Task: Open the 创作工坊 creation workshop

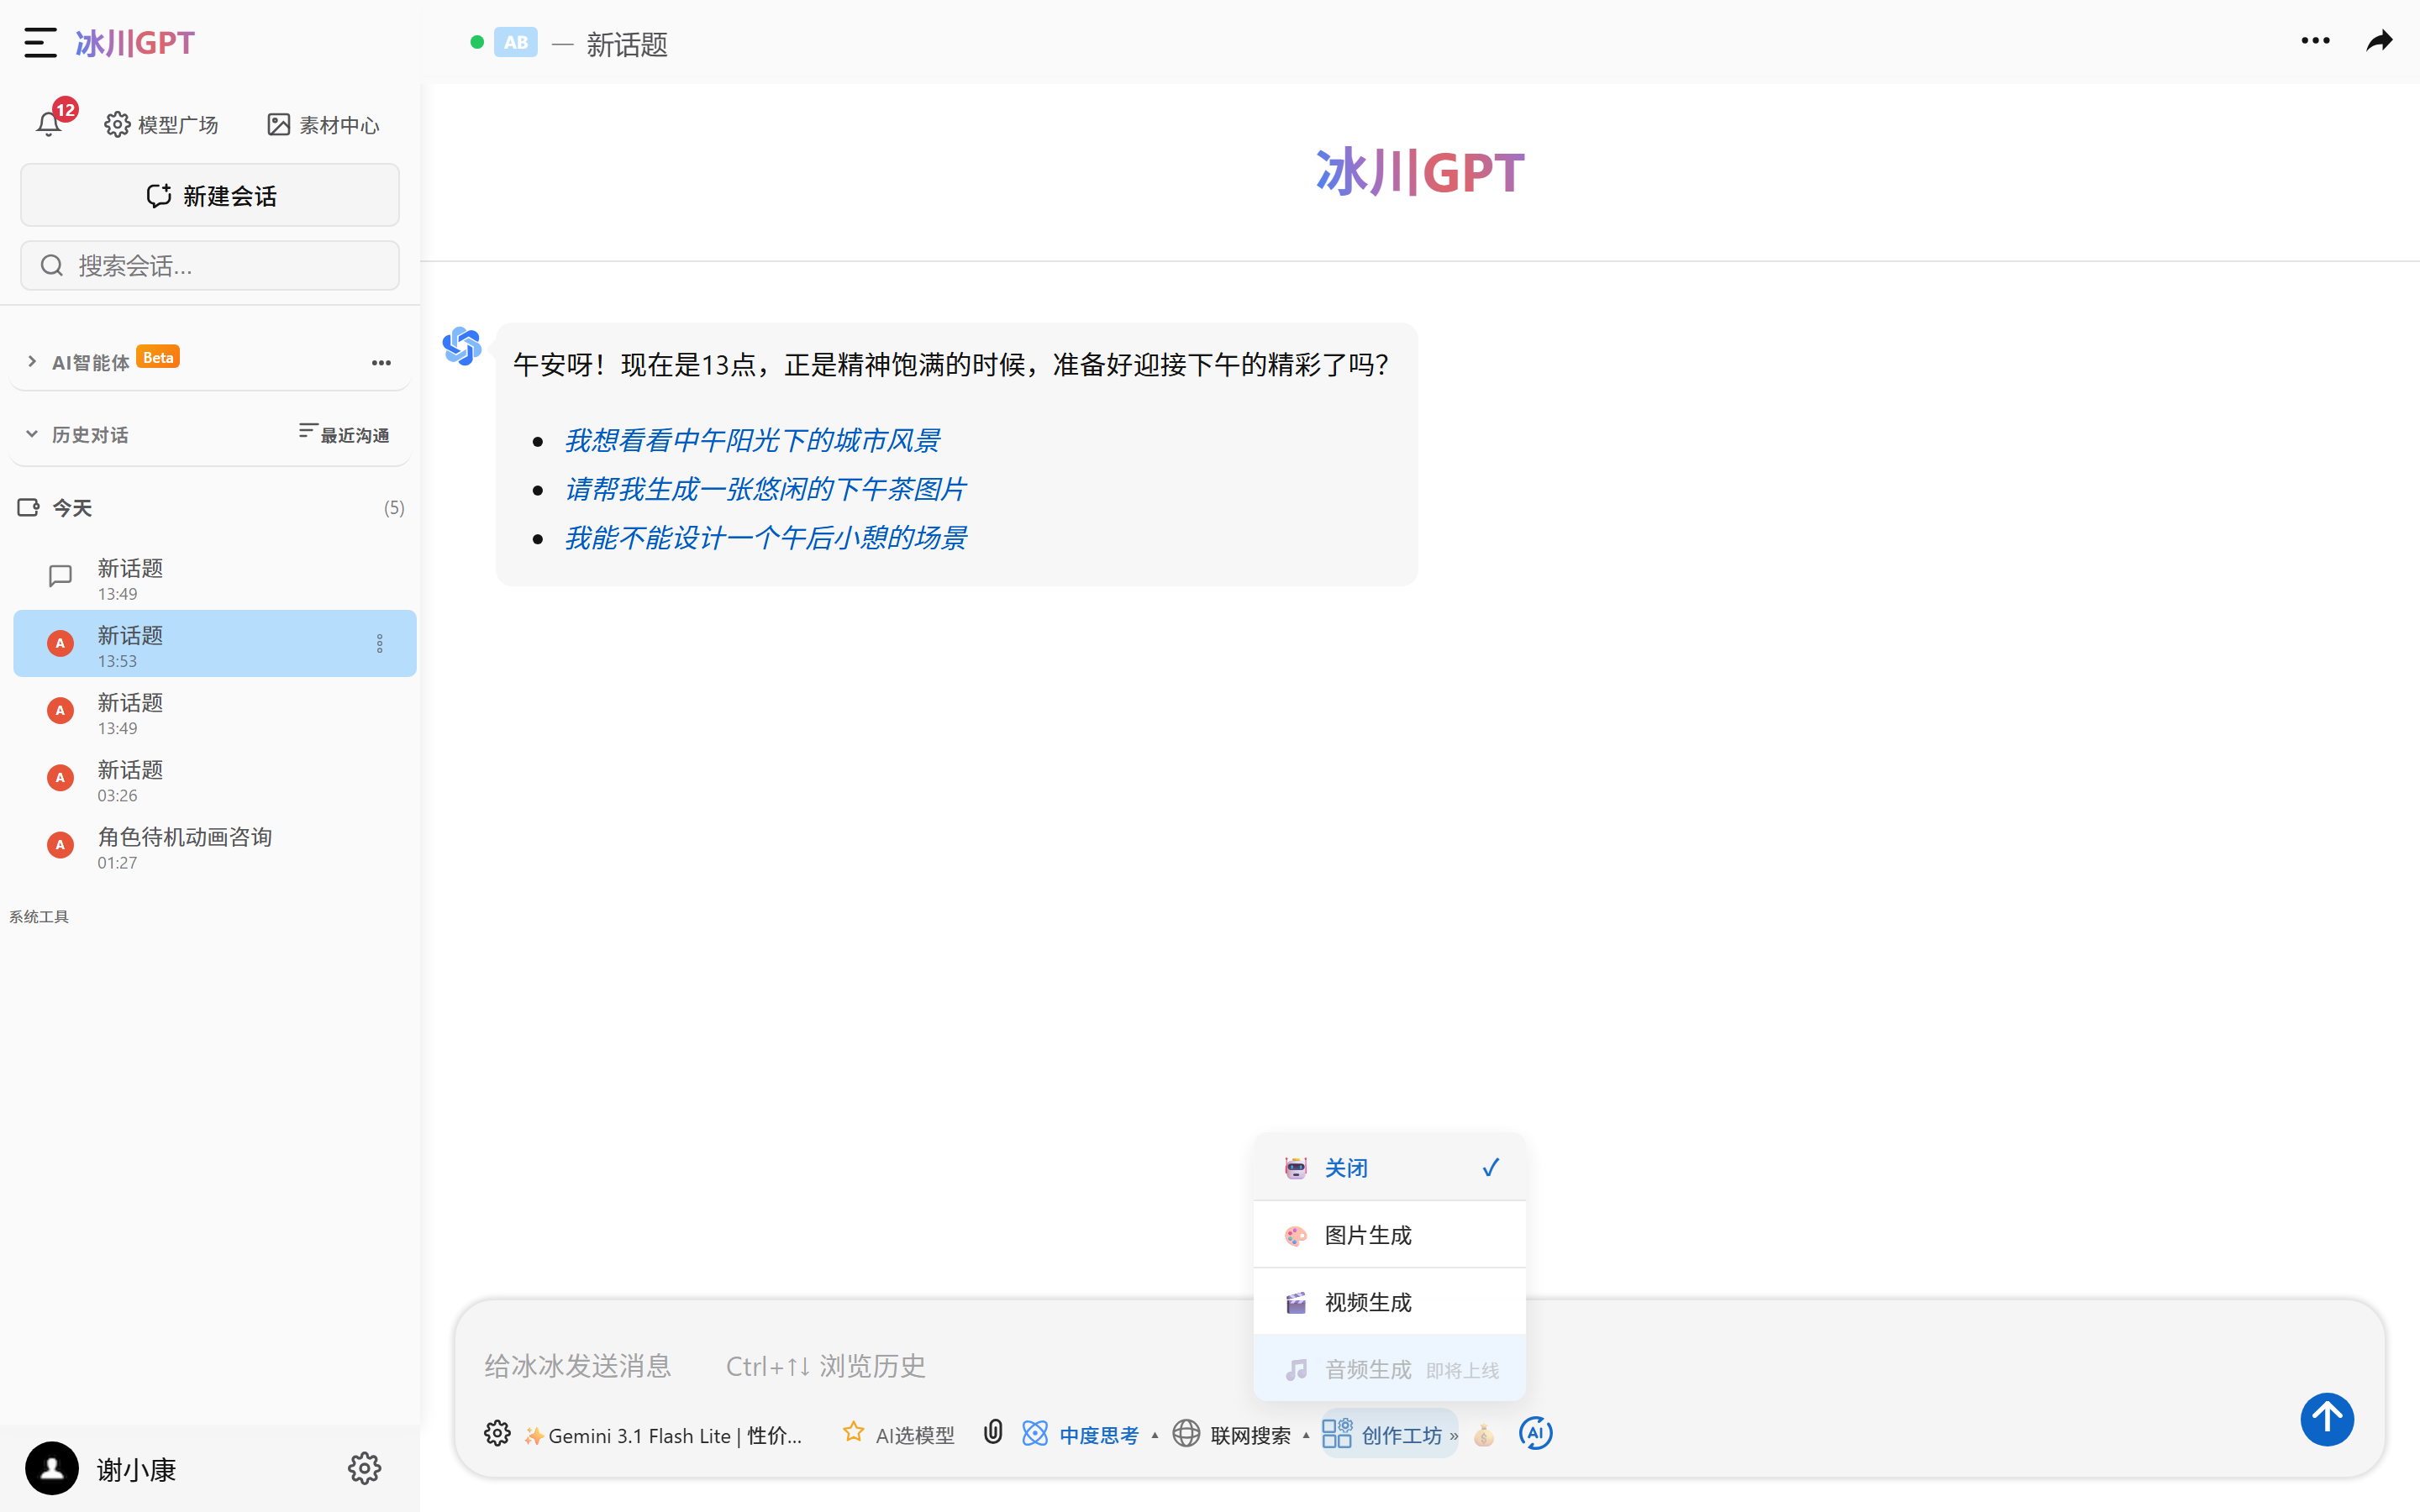Action: point(1388,1433)
